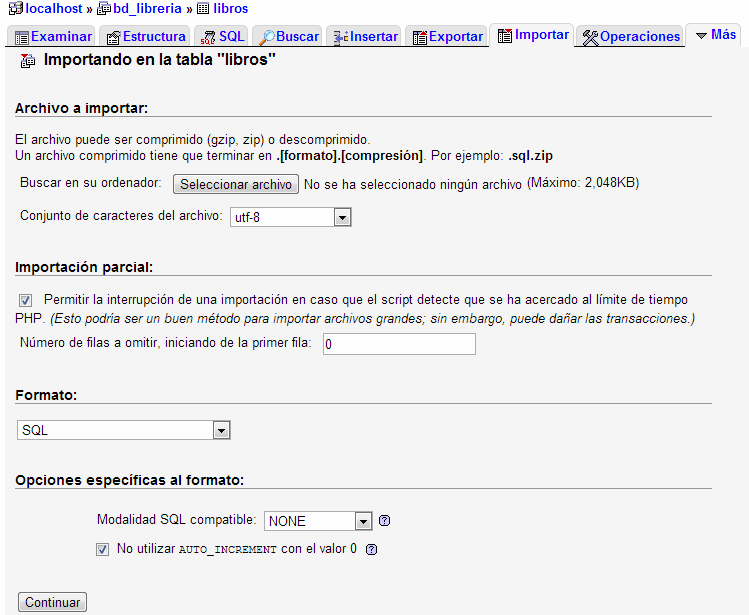This screenshot has width=749, height=615.
Task: Open the Modalidad SQL compatible NONE dropdown
Action: (x=318, y=521)
